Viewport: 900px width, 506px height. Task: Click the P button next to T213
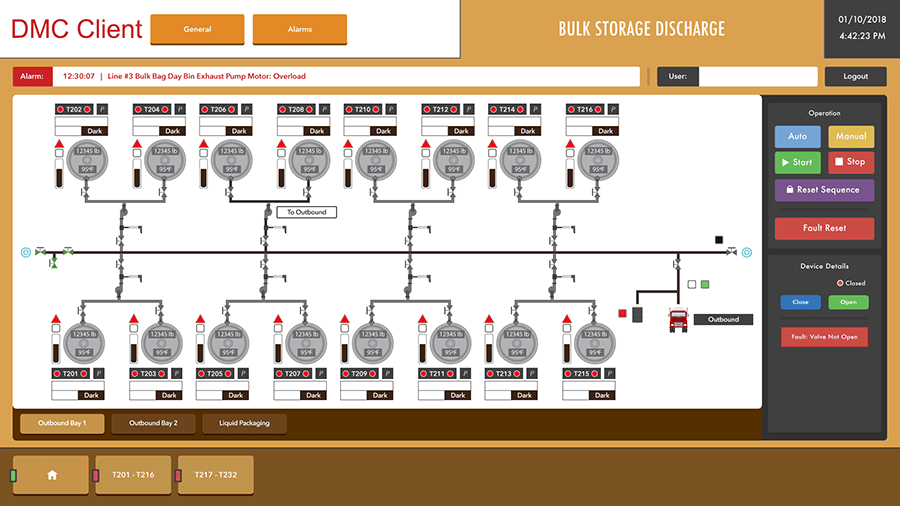pyautogui.click(x=532, y=373)
